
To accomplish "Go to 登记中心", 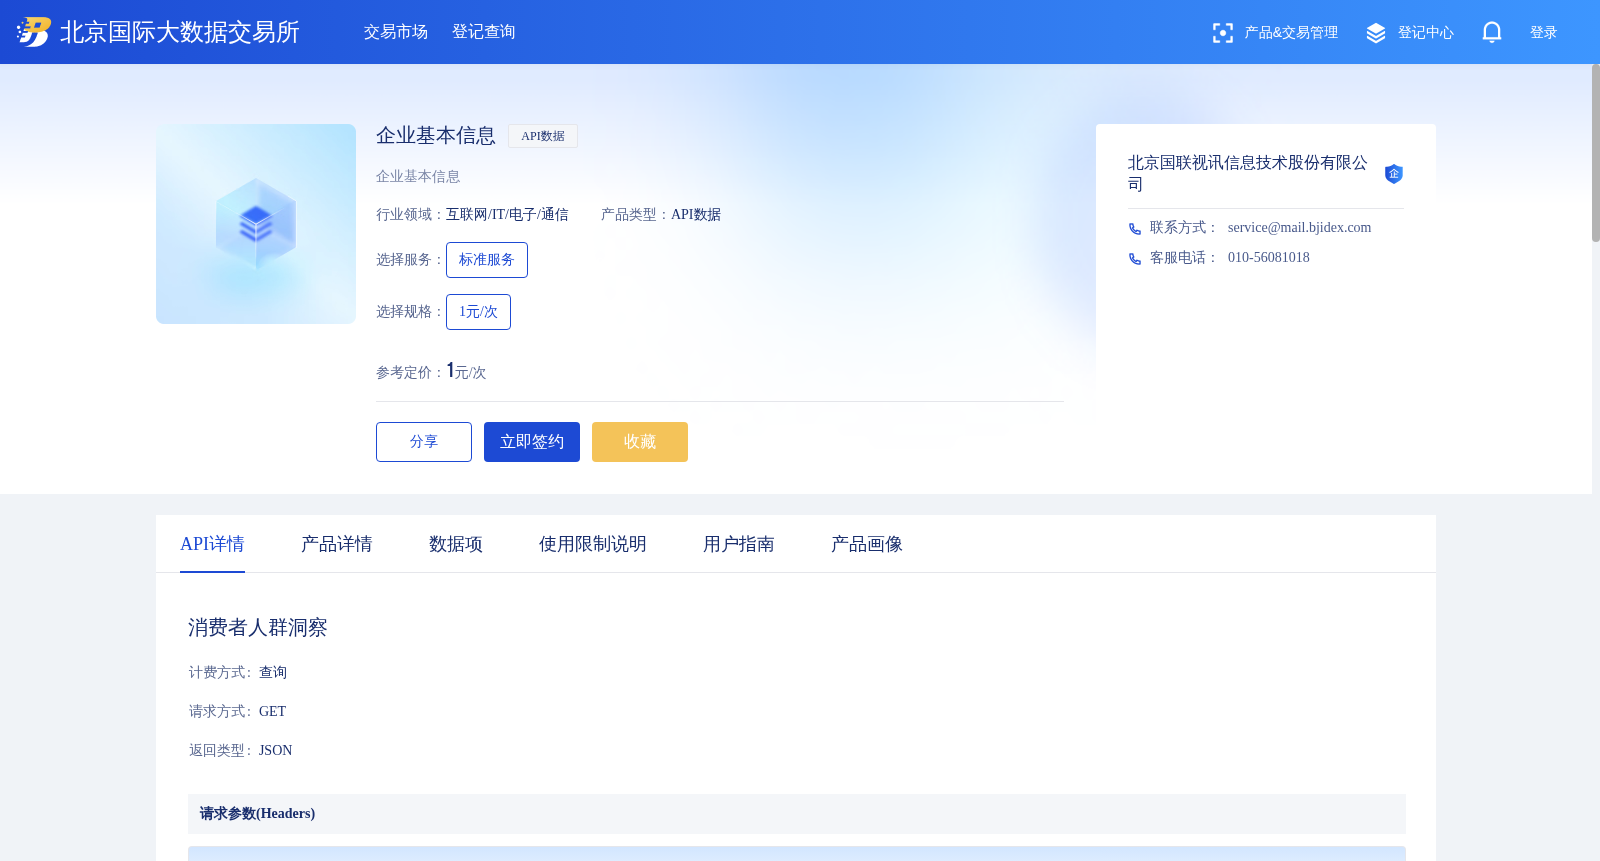I will pos(1426,33).
